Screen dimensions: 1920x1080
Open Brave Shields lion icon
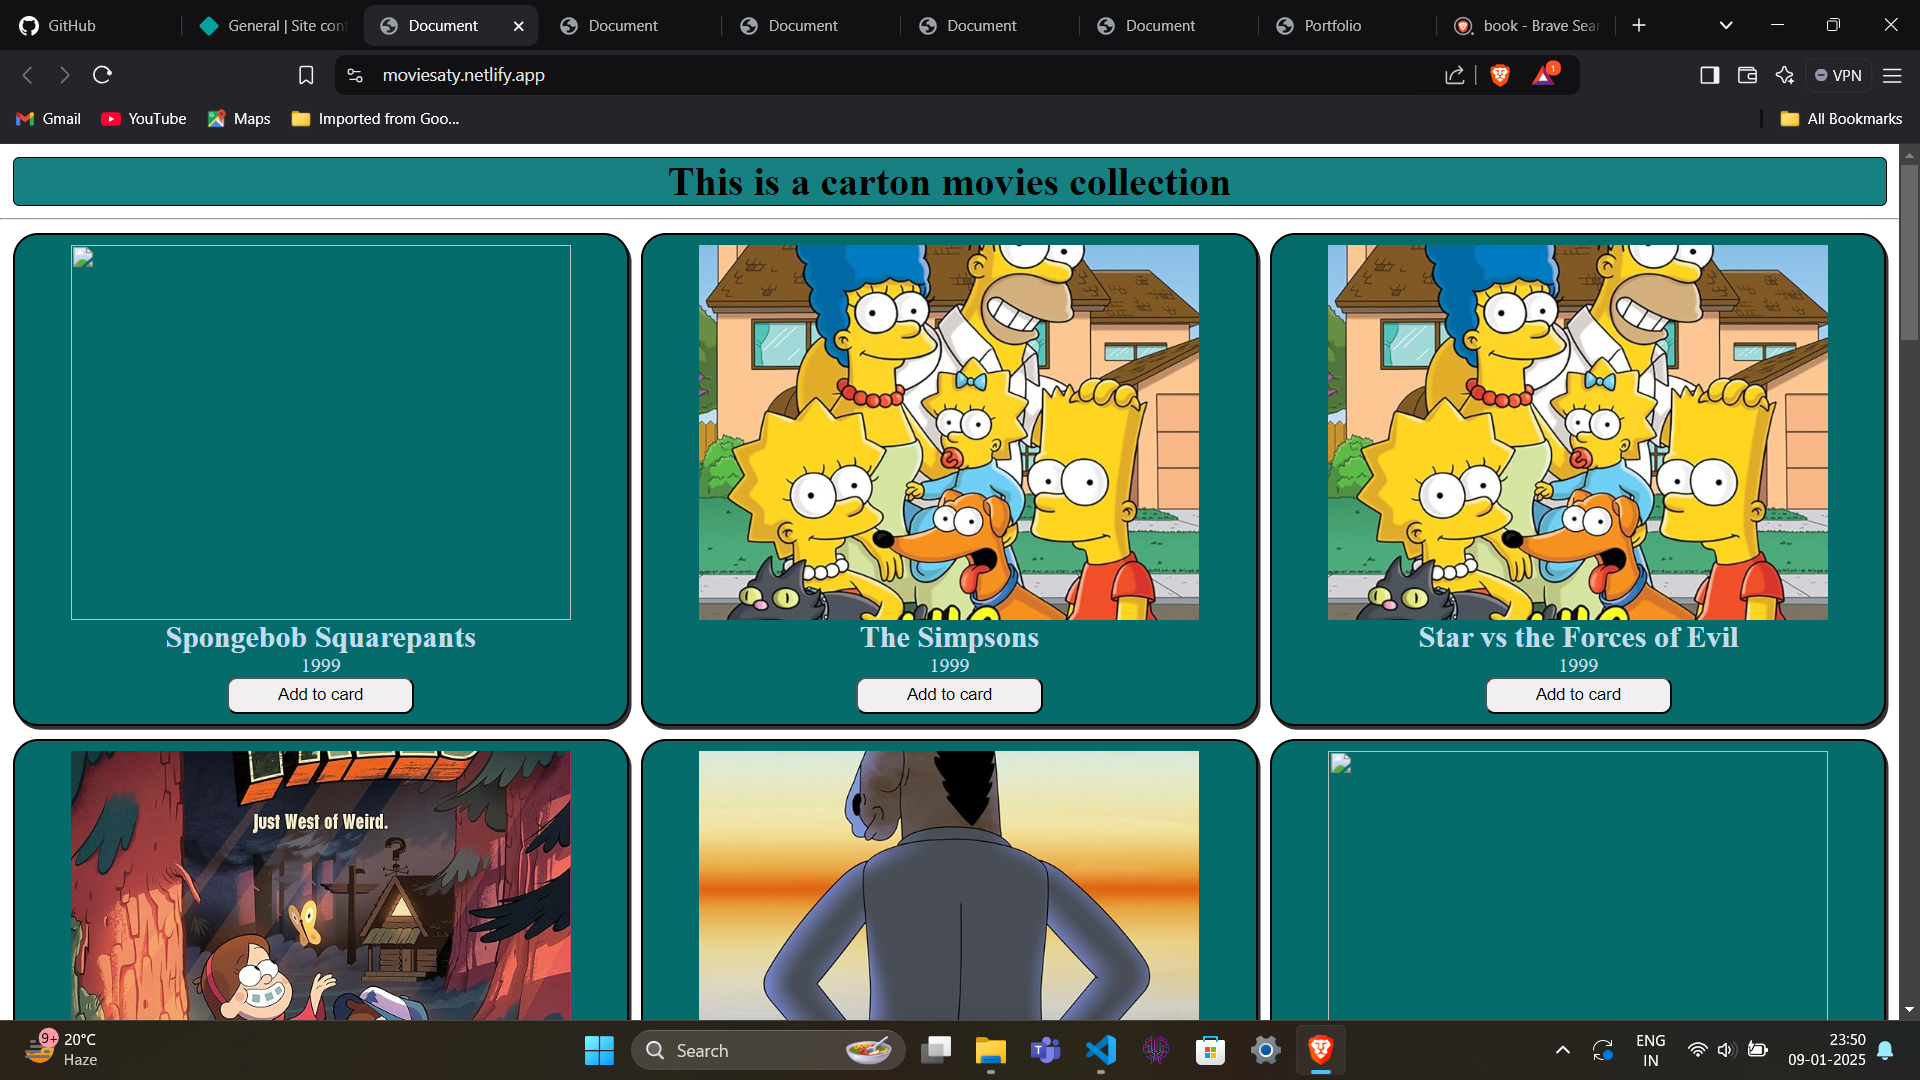1500,75
